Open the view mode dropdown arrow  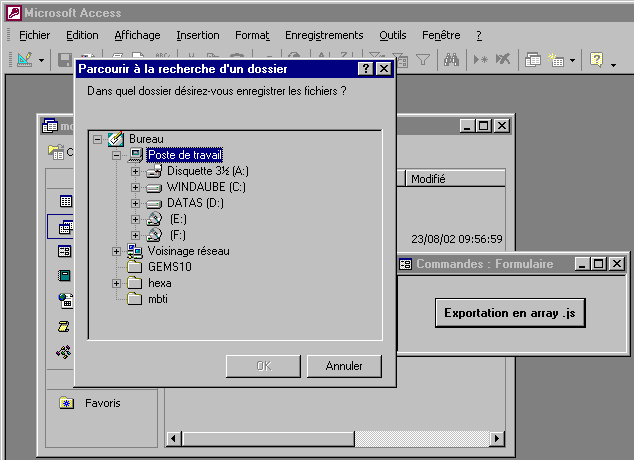[x=41, y=60]
